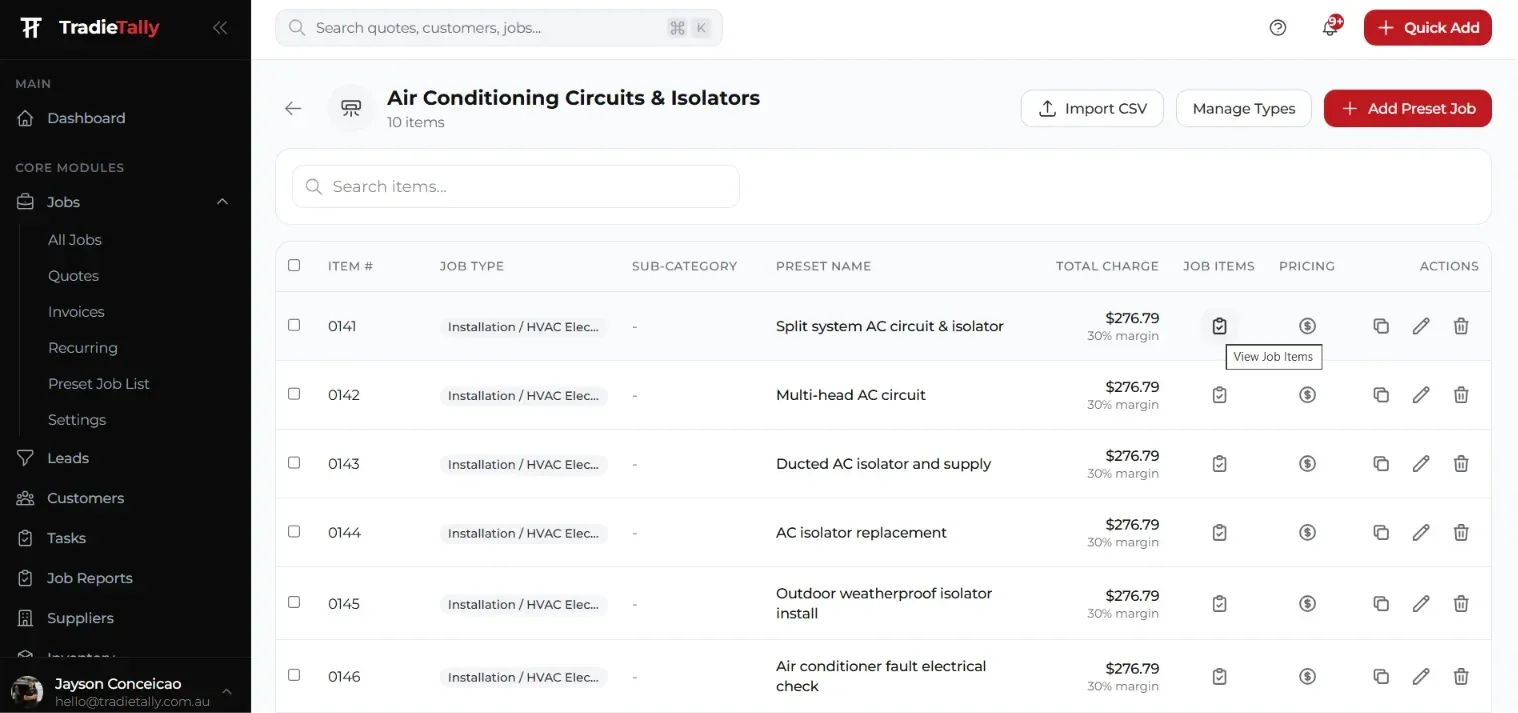Image resolution: width=1518 pixels, height=713 pixels.
Task: Click job type tag in row 0141
Action: pyautogui.click(x=523, y=327)
